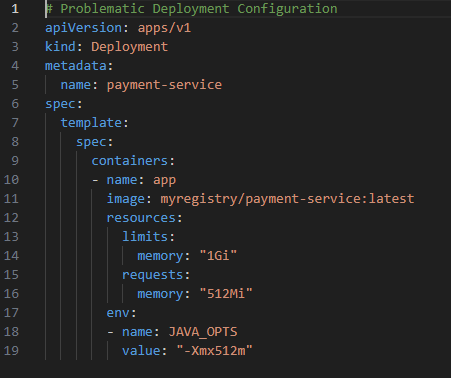
Task: Select the value "Deployment"
Action: tap(130, 47)
